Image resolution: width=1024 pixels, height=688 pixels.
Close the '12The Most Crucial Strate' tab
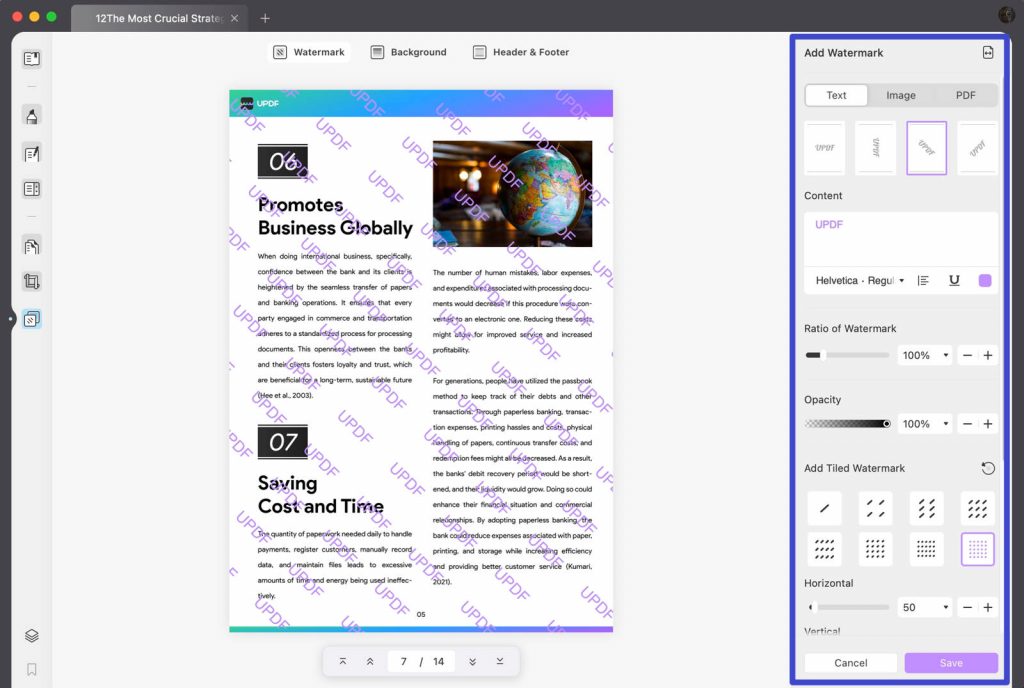point(234,18)
